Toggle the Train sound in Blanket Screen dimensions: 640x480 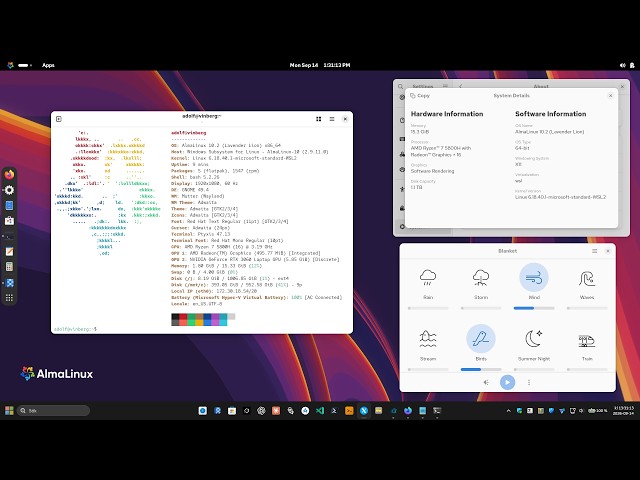tap(587, 339)
